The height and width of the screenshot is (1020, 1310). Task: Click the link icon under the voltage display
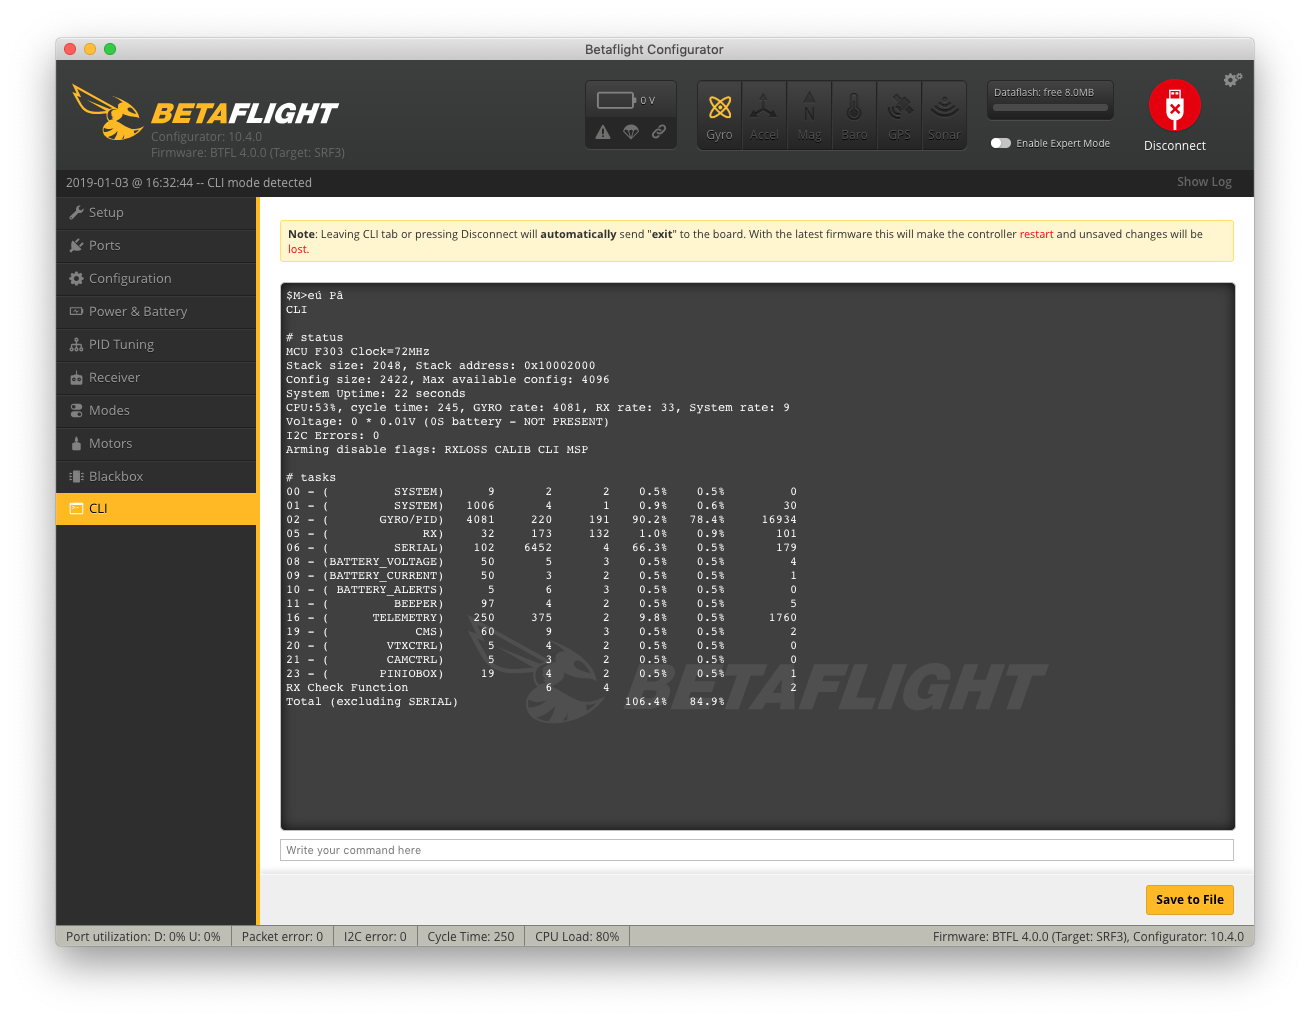click(x=659, y=131)
